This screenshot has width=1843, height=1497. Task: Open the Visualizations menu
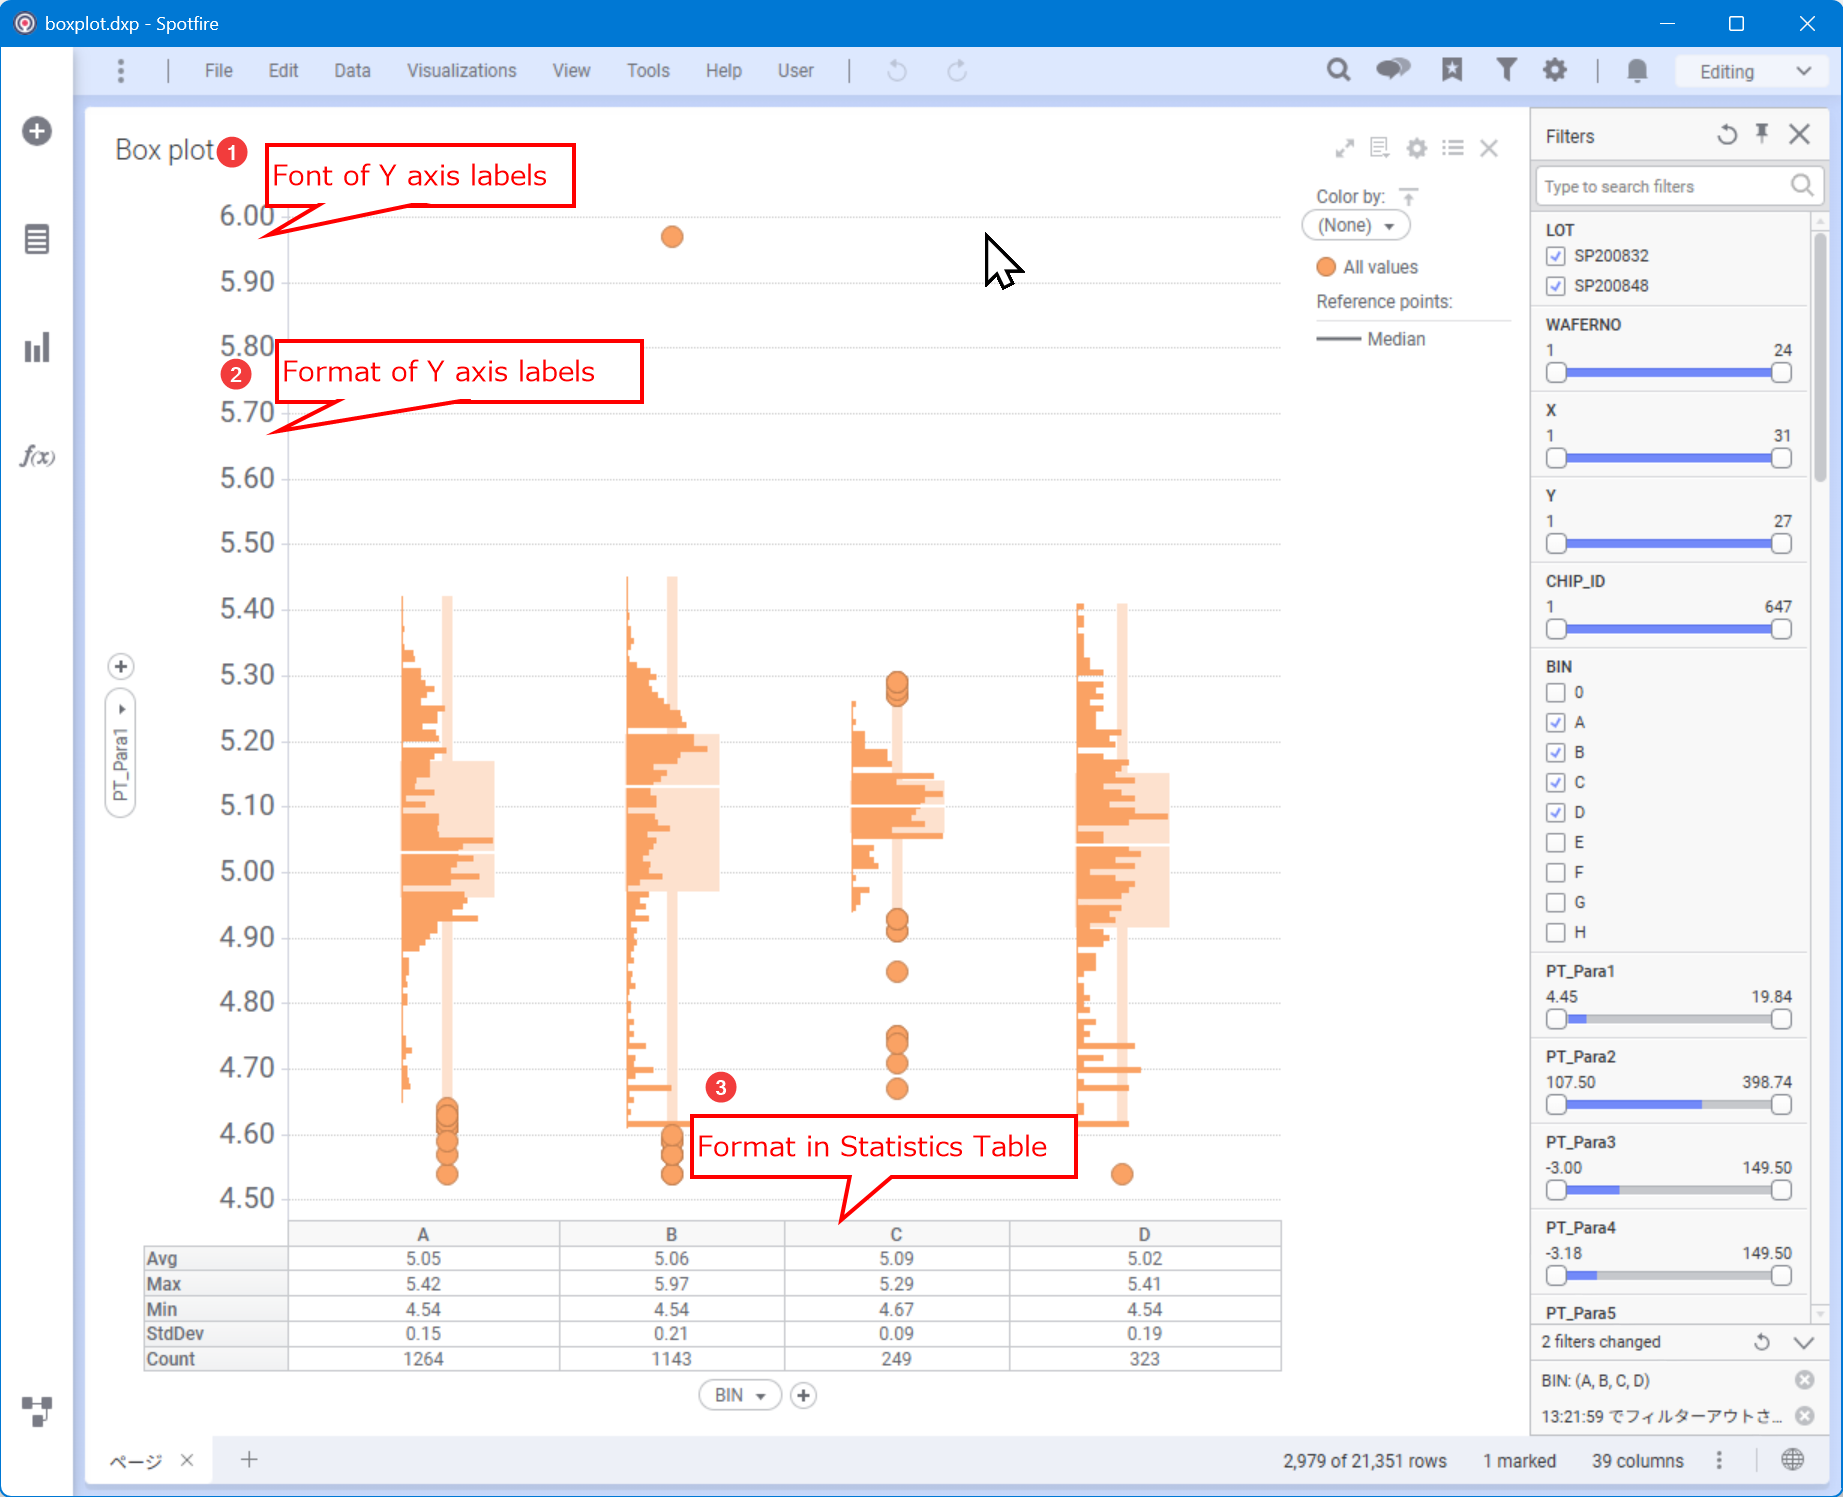coord(461,71)
